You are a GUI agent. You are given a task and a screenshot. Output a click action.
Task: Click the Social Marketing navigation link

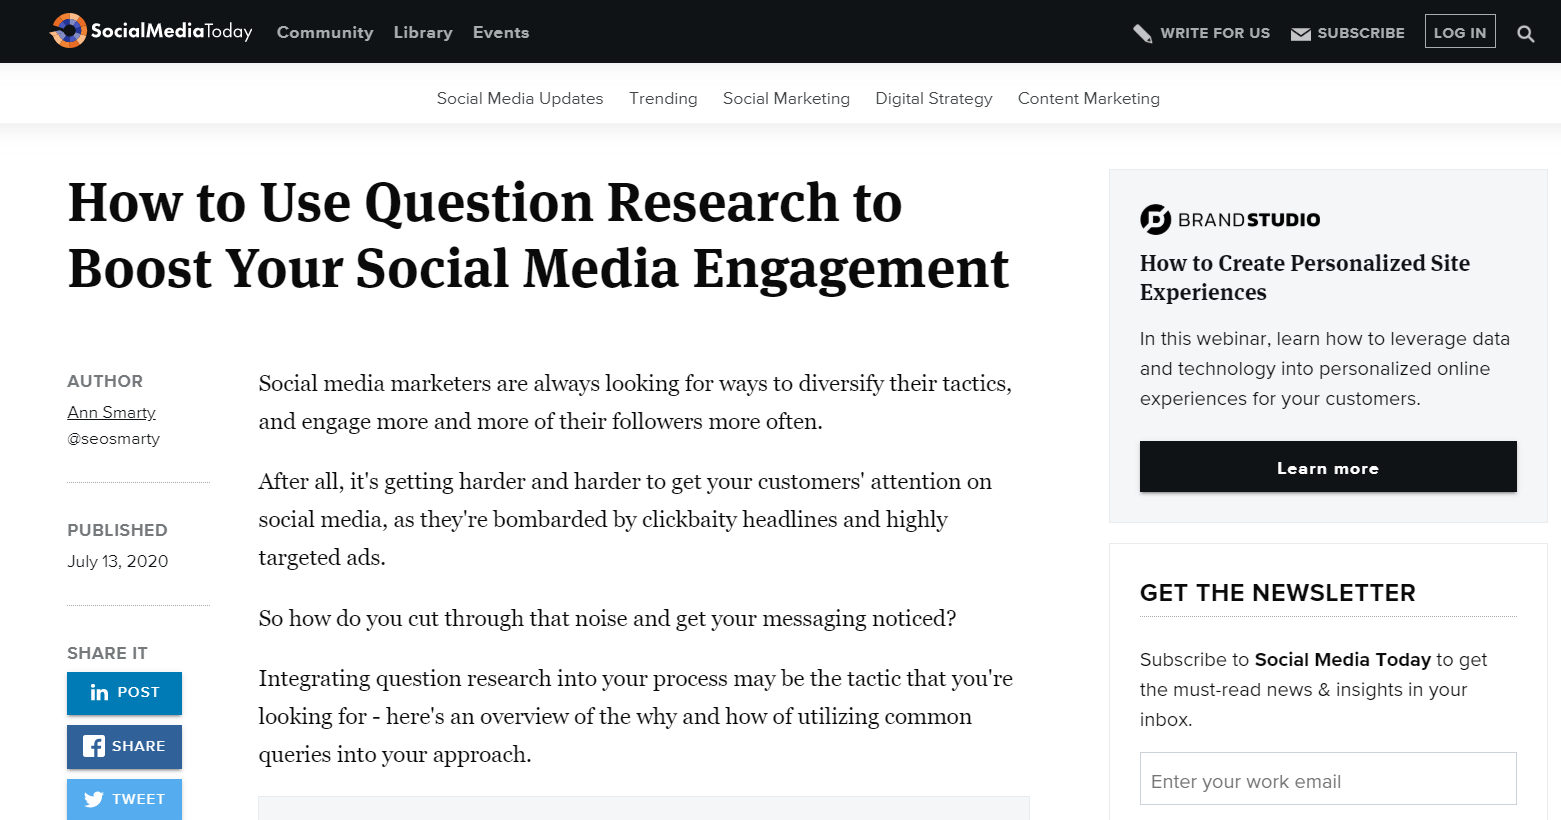point(786,98)
